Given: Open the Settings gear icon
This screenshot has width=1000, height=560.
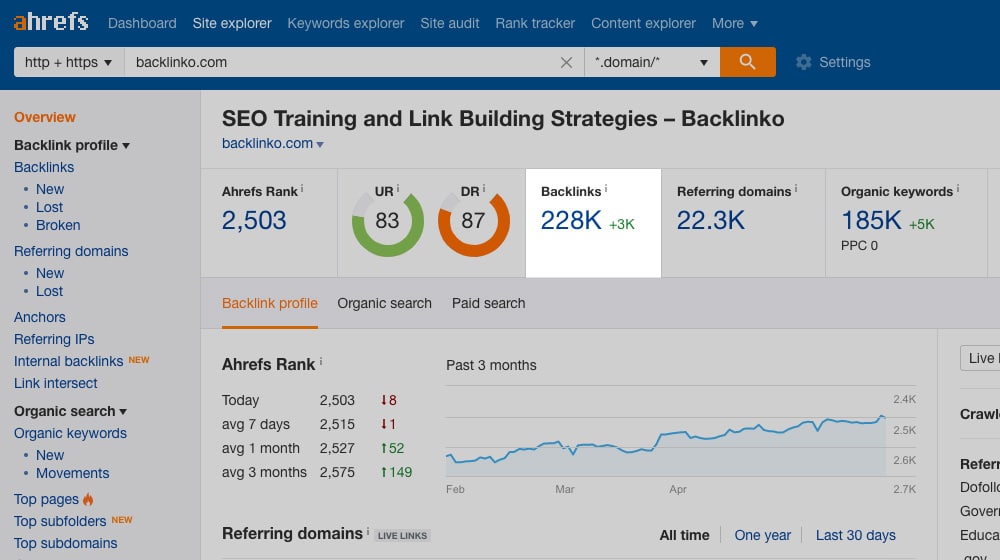Looking at the screenshot, I should (804, 62).
